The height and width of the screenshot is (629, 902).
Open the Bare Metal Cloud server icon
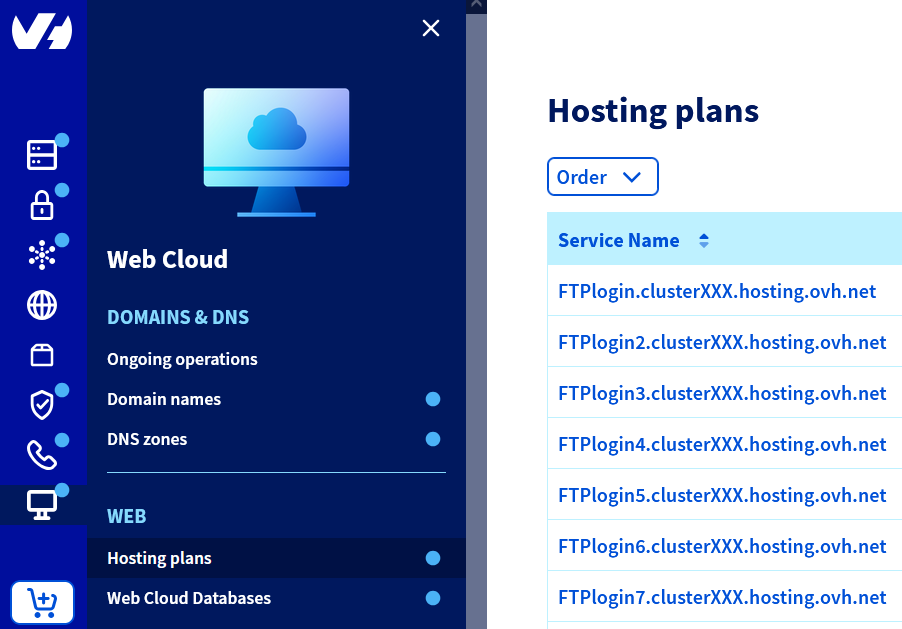coord(41,155)
